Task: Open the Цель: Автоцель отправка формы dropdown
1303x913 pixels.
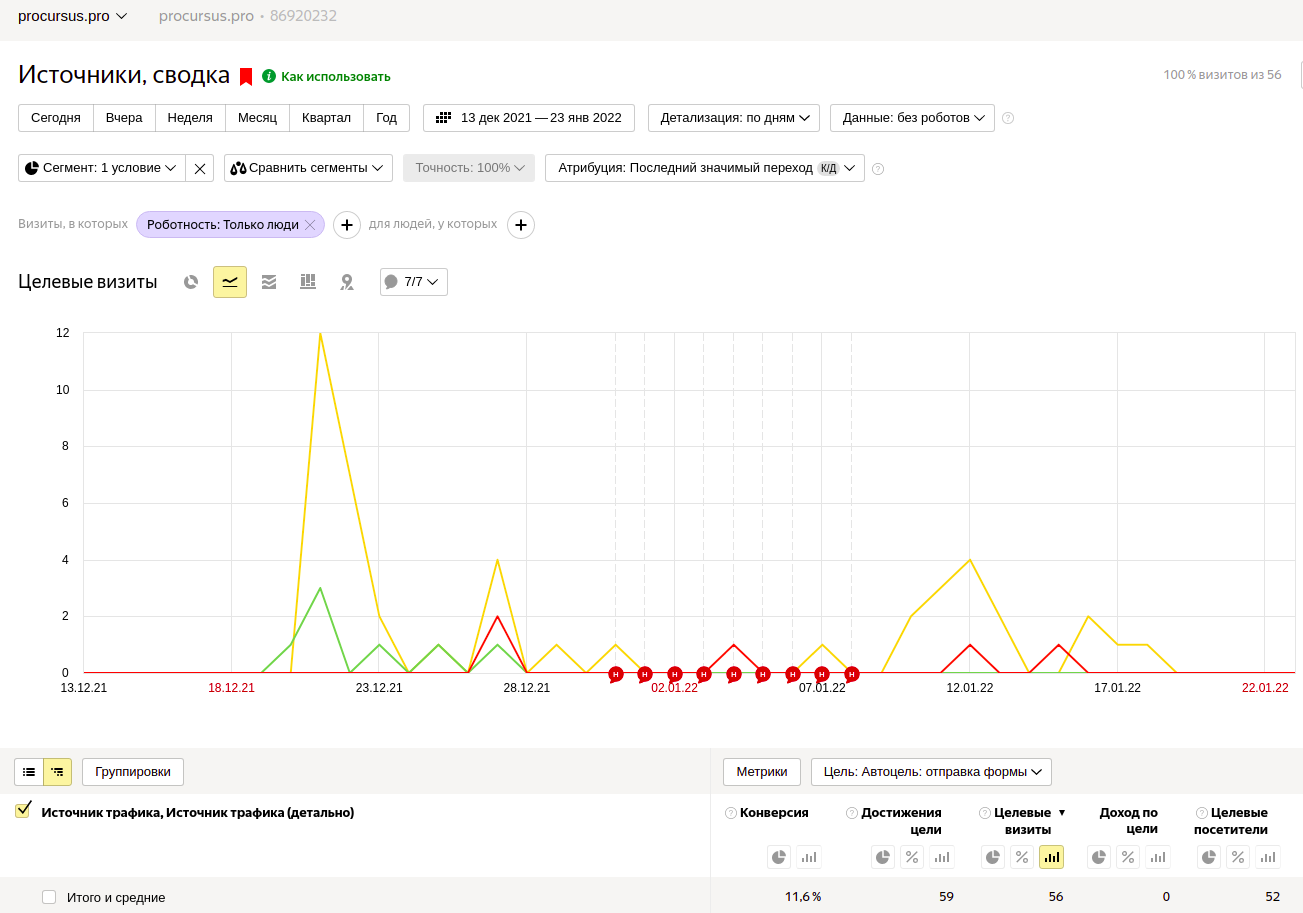Action: (931, 772)
